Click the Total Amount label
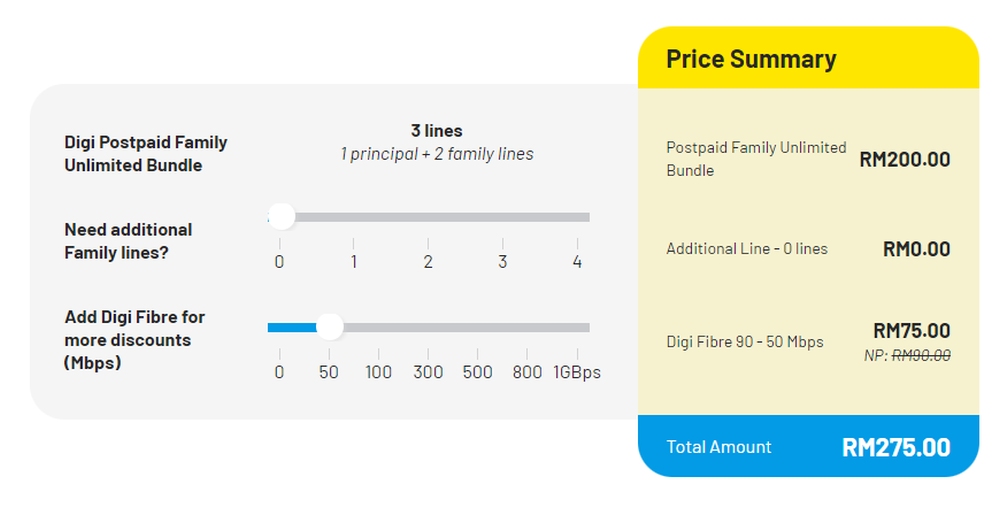1000x523 pixels. point(719,447)
